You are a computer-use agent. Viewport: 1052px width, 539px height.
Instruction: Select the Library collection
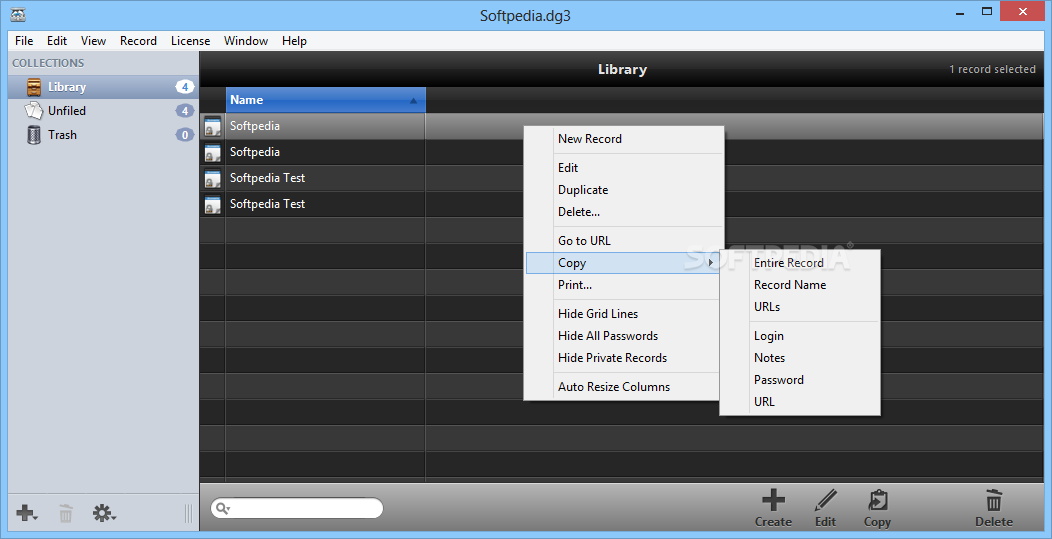click(x=103, y=87)
